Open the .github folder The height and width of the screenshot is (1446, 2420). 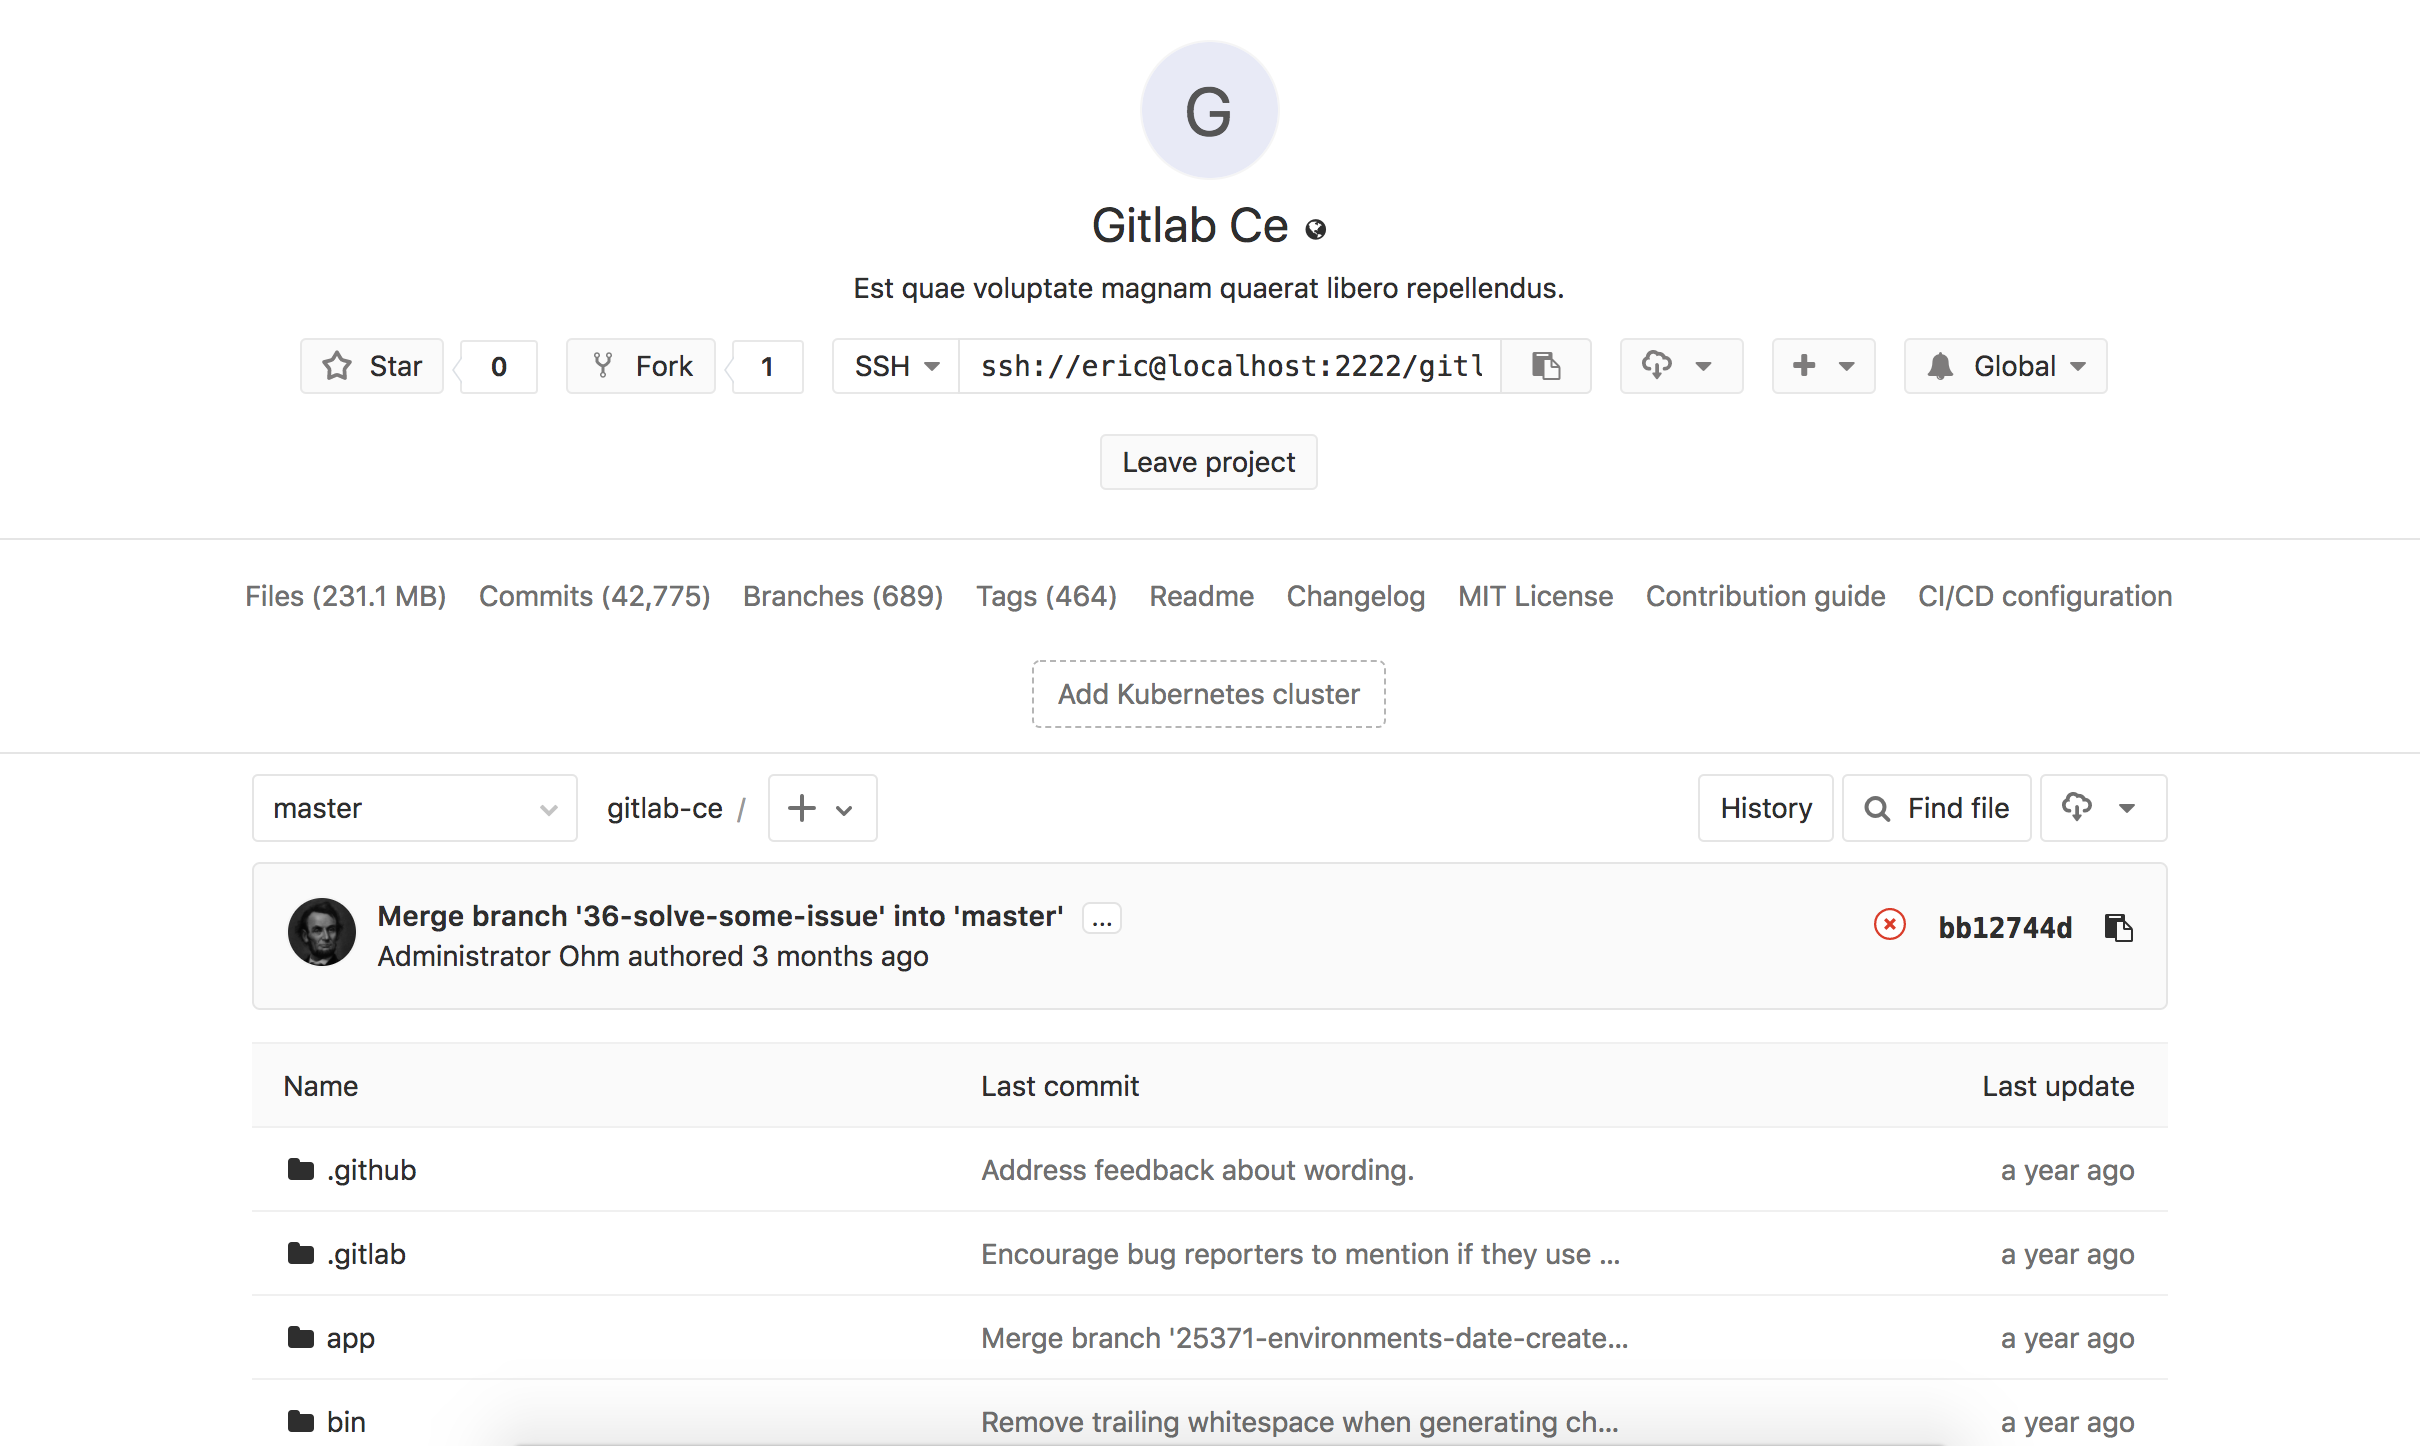pyautogui.click(x=371, y=1170)
